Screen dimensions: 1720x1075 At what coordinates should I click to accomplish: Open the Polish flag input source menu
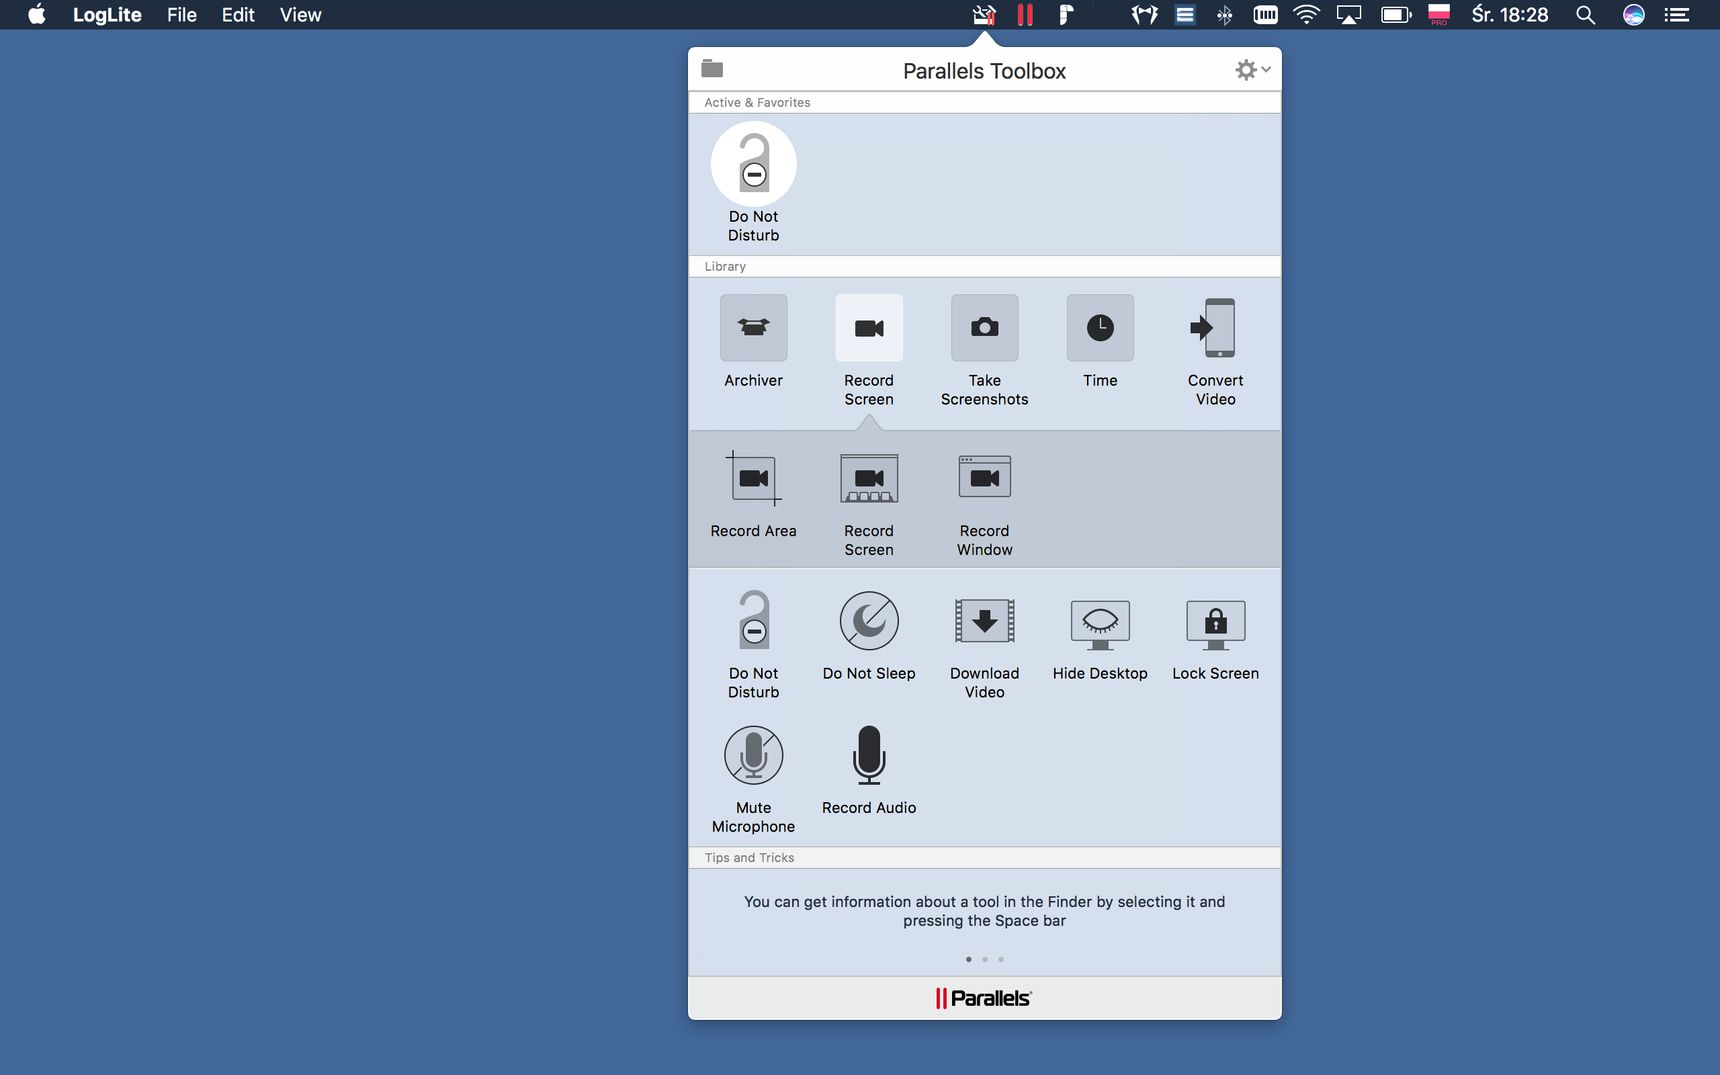[x=1439, y=14]
